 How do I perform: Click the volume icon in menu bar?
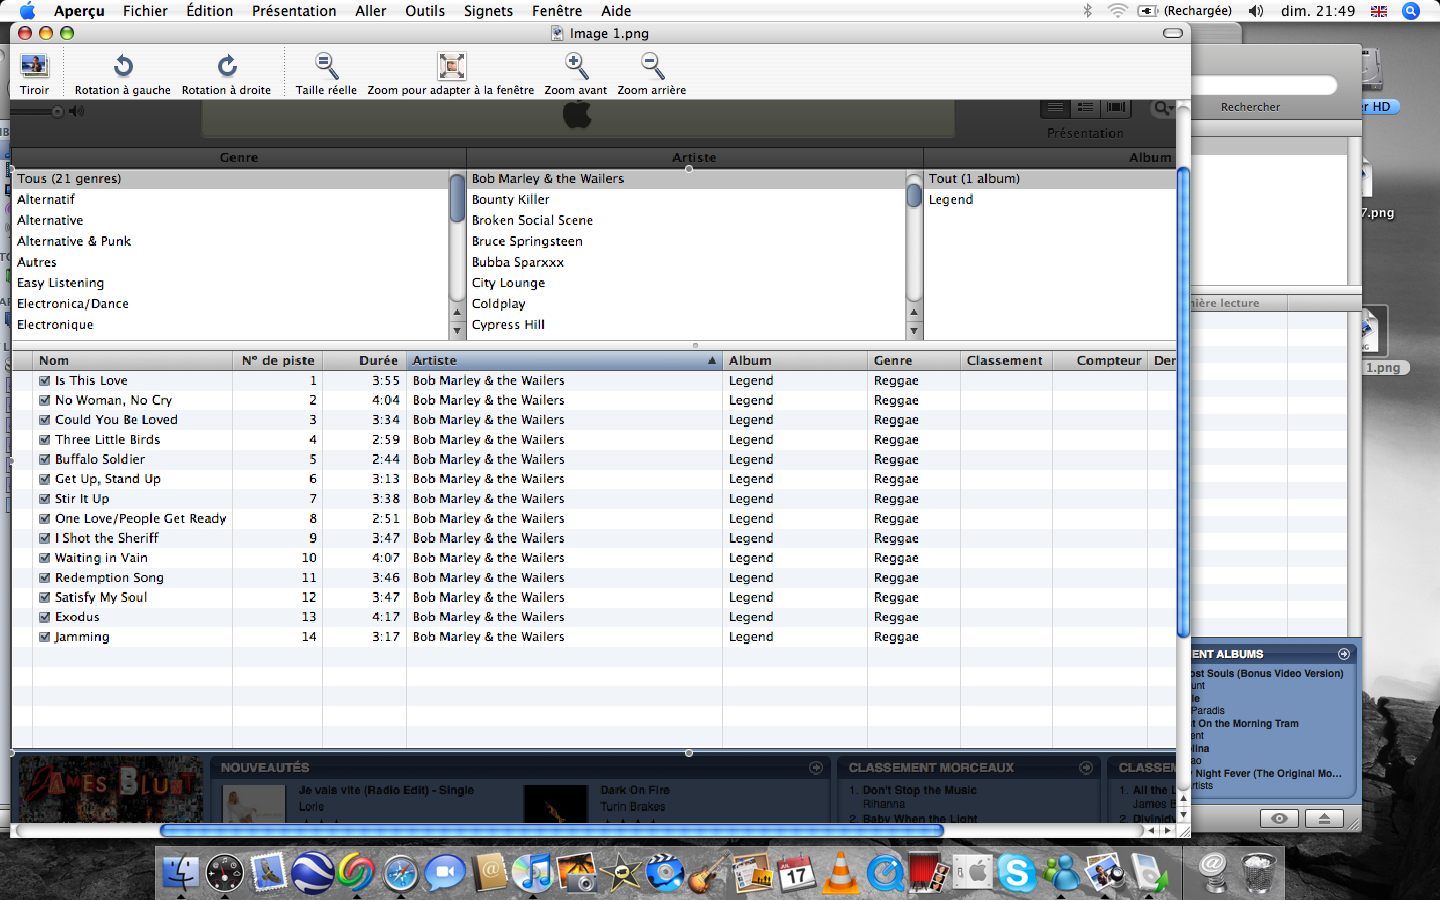point(1257,11)
